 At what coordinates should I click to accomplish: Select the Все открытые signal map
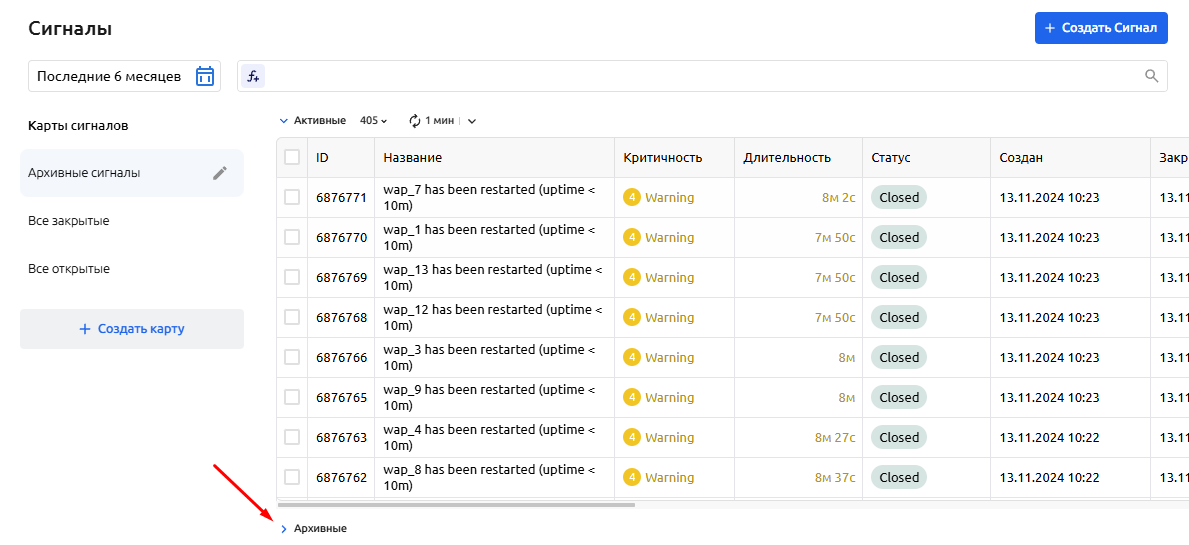(69, 269)
